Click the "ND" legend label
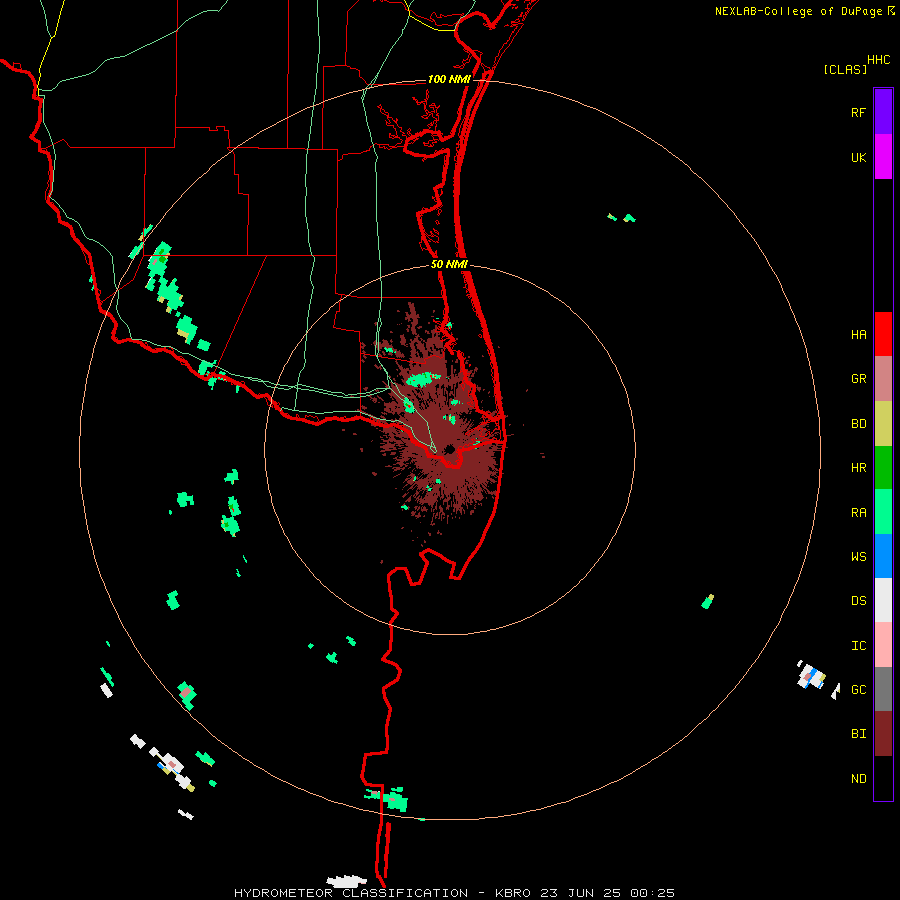900x900 pixels. [x=858, y=779]
